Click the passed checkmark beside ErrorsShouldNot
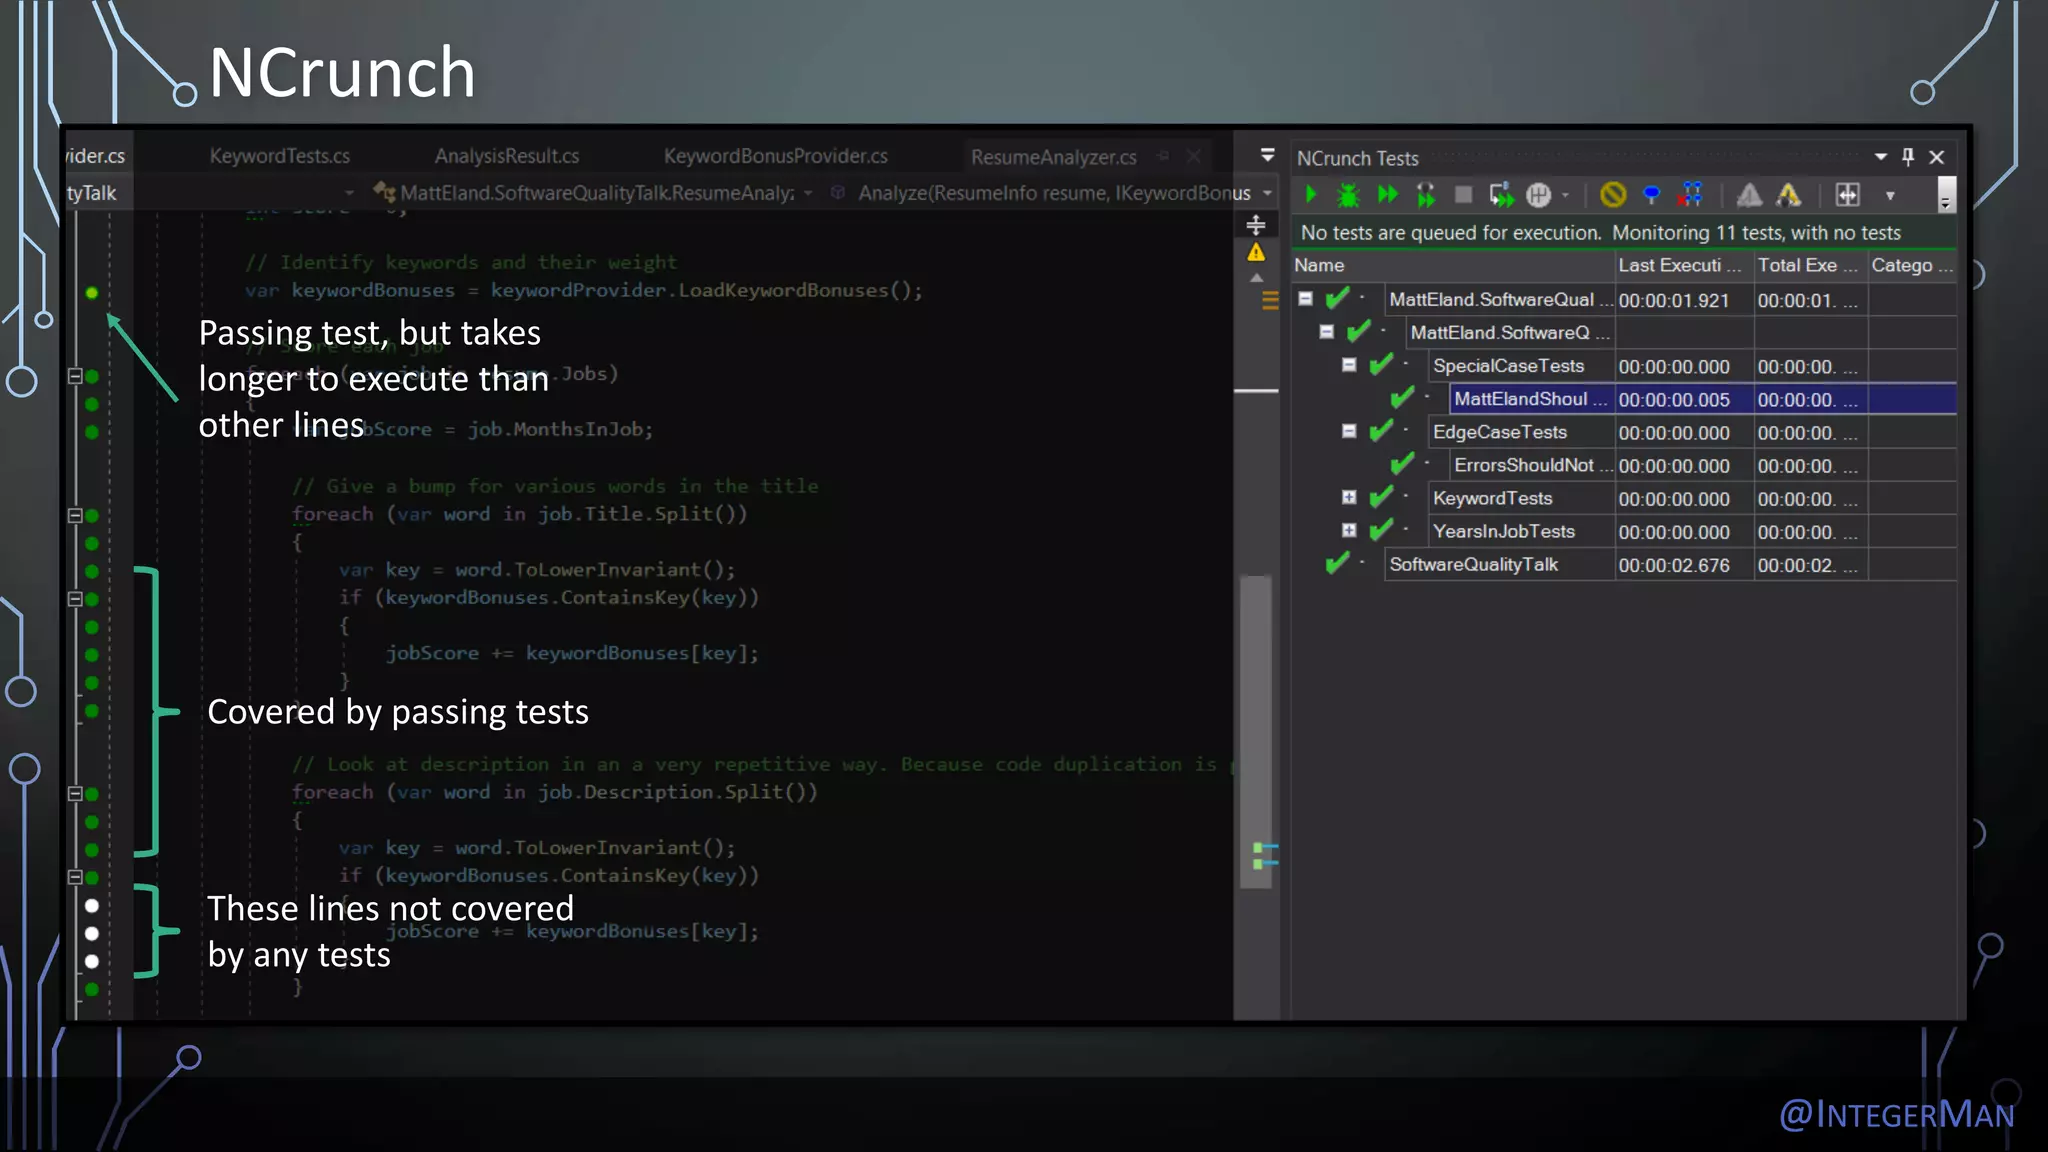The width and height of the screenshot is (2048, 1152). coord(1403,463)
